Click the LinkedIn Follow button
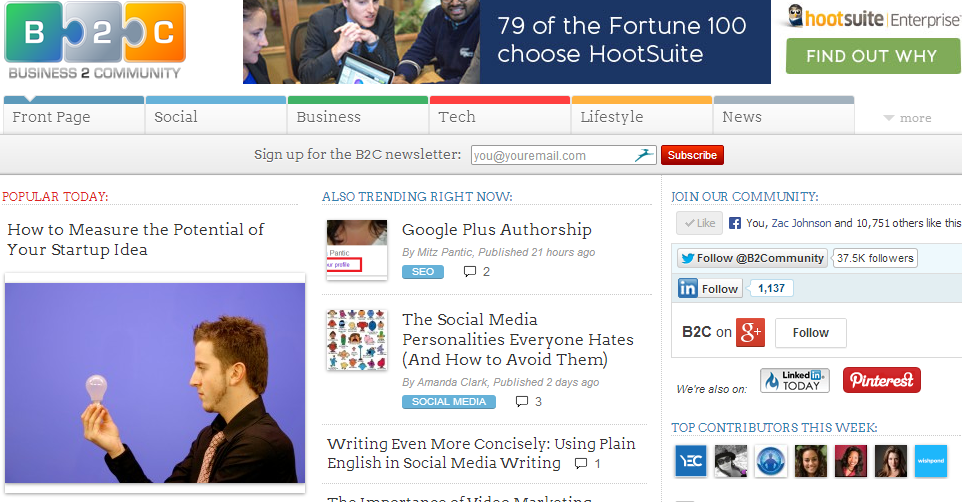The height and width of the screenshot is (502, 962). tap(710, 288)
